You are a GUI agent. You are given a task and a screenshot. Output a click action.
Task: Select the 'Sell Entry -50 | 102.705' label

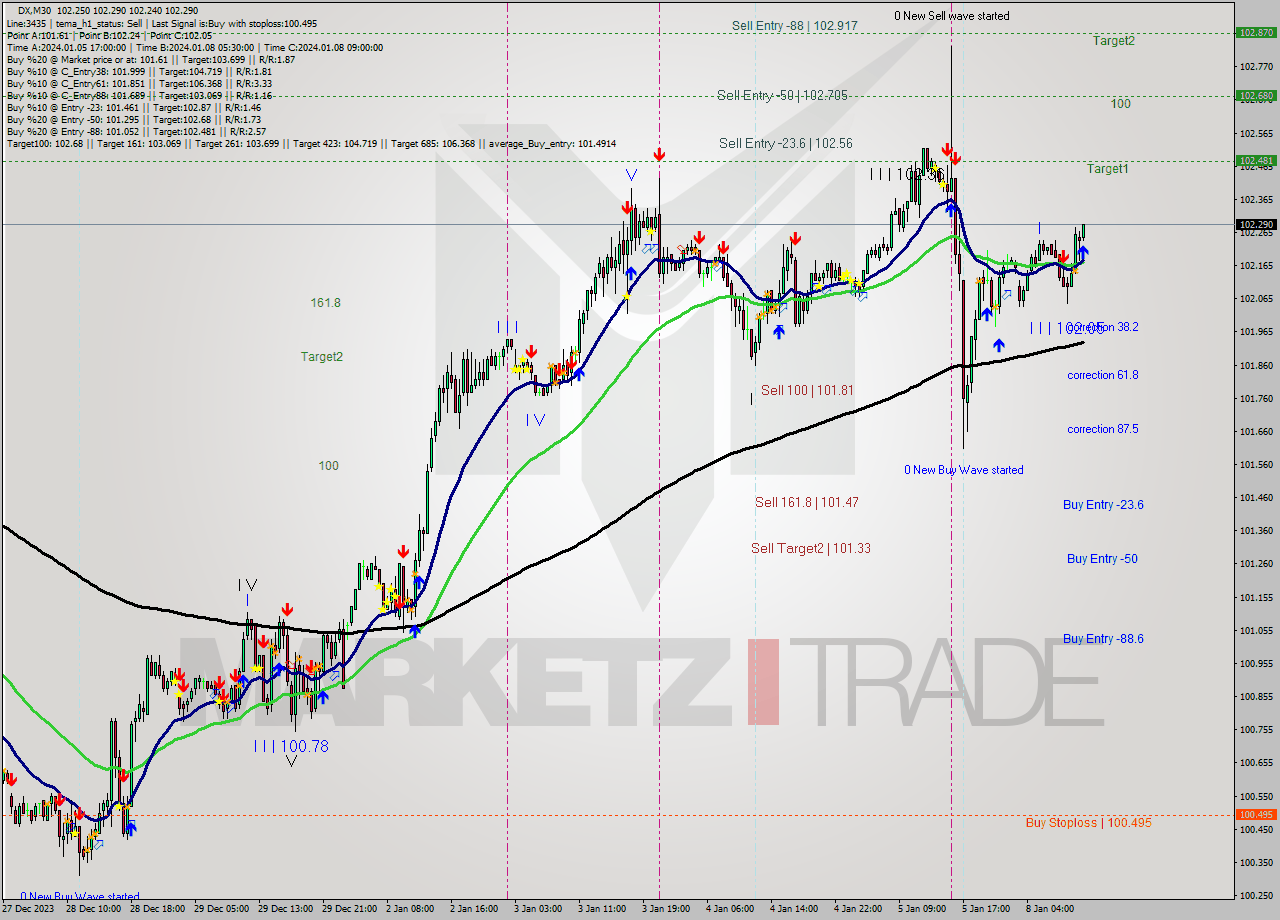coord(782,95)
